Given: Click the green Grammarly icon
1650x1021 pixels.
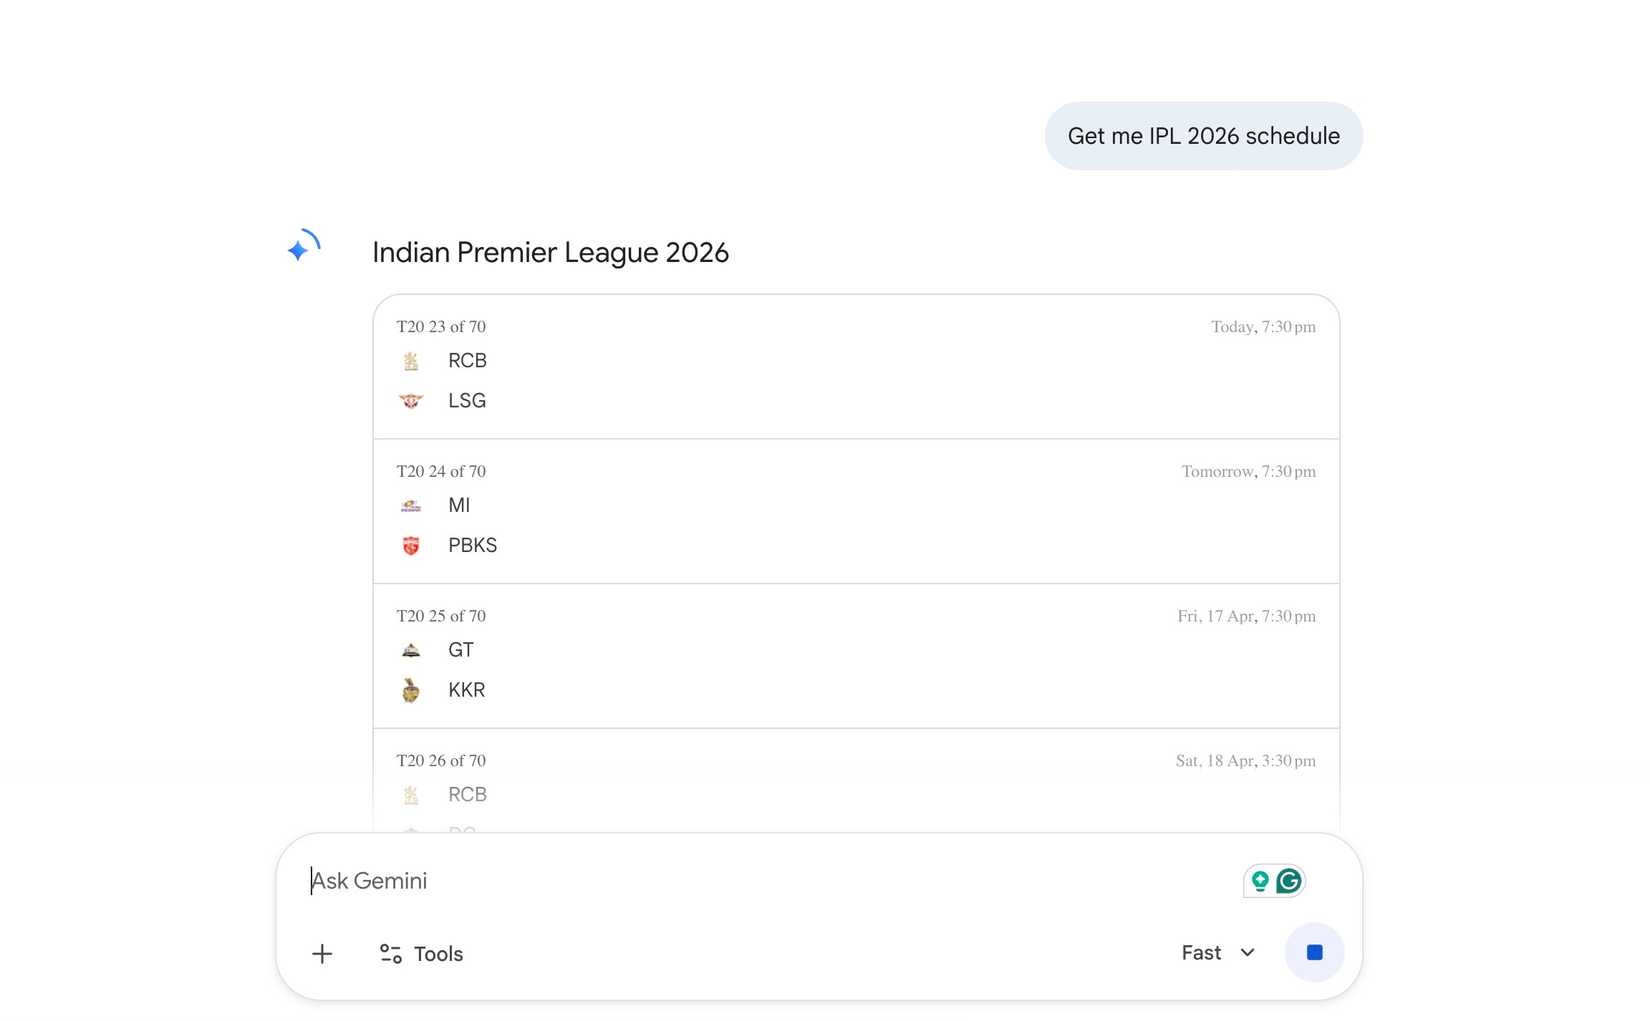Looking at the screenshot, I should [x=1289, y=881].
